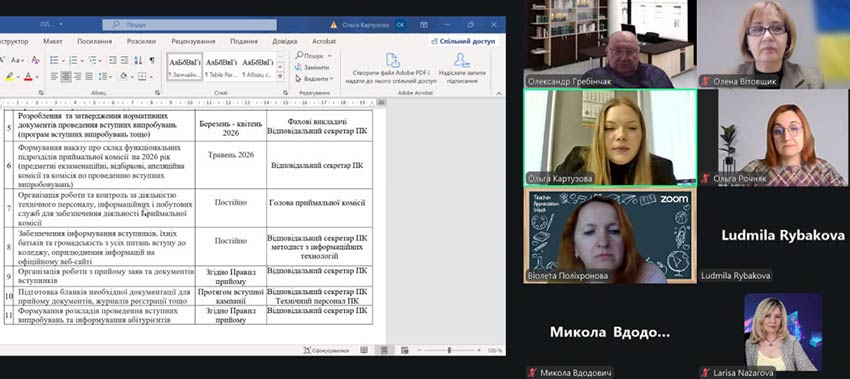Open borders dropdown arrow
This screenshot has height=379, width=850.
tap(150, 77)
